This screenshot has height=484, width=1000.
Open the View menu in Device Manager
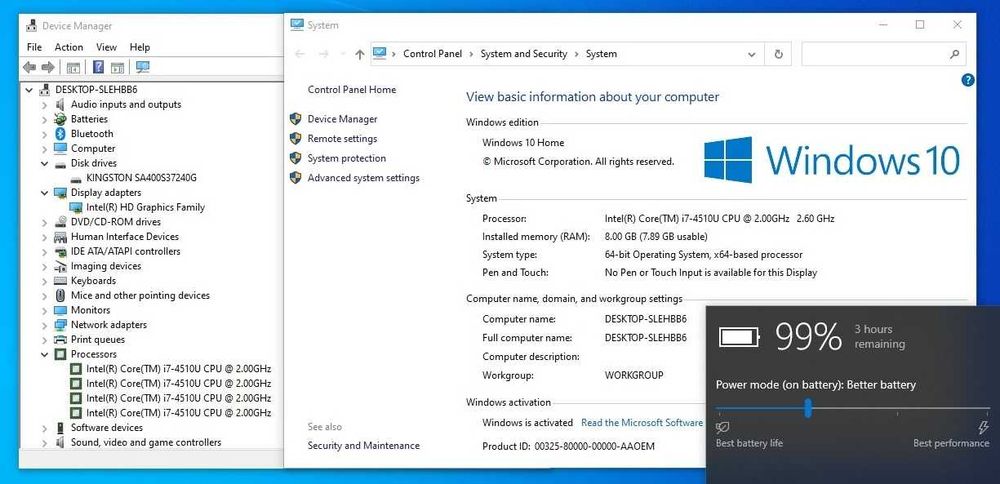[x=107, y=47]
